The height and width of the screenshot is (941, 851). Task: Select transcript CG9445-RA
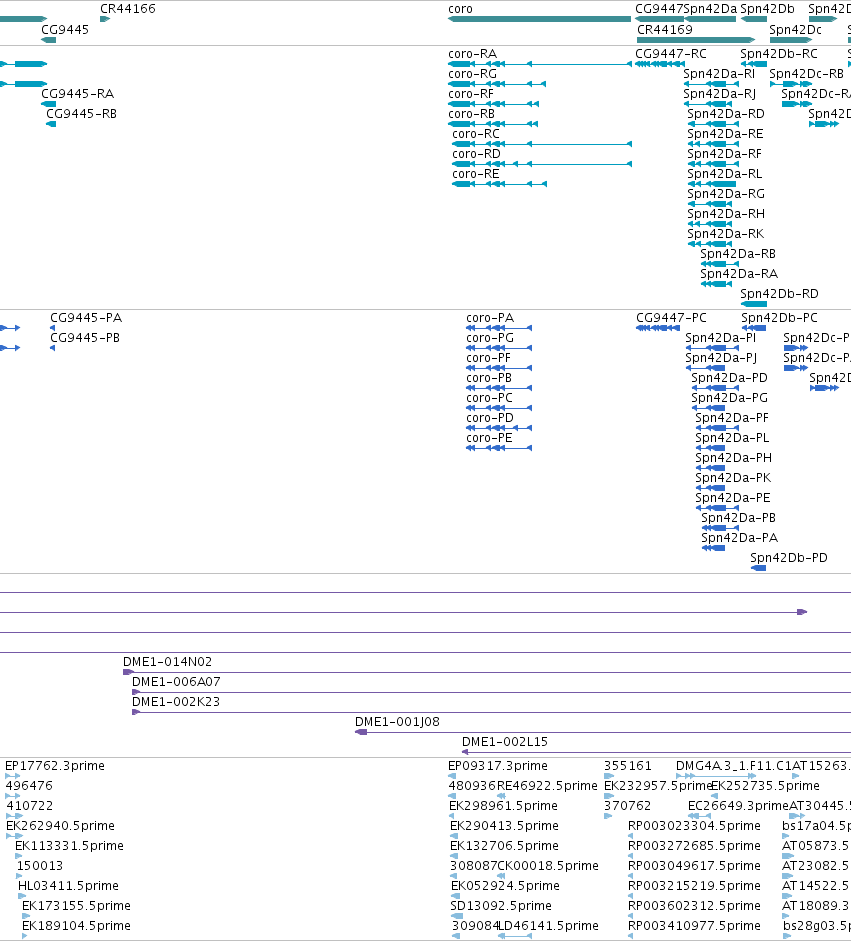click(77, 94)
